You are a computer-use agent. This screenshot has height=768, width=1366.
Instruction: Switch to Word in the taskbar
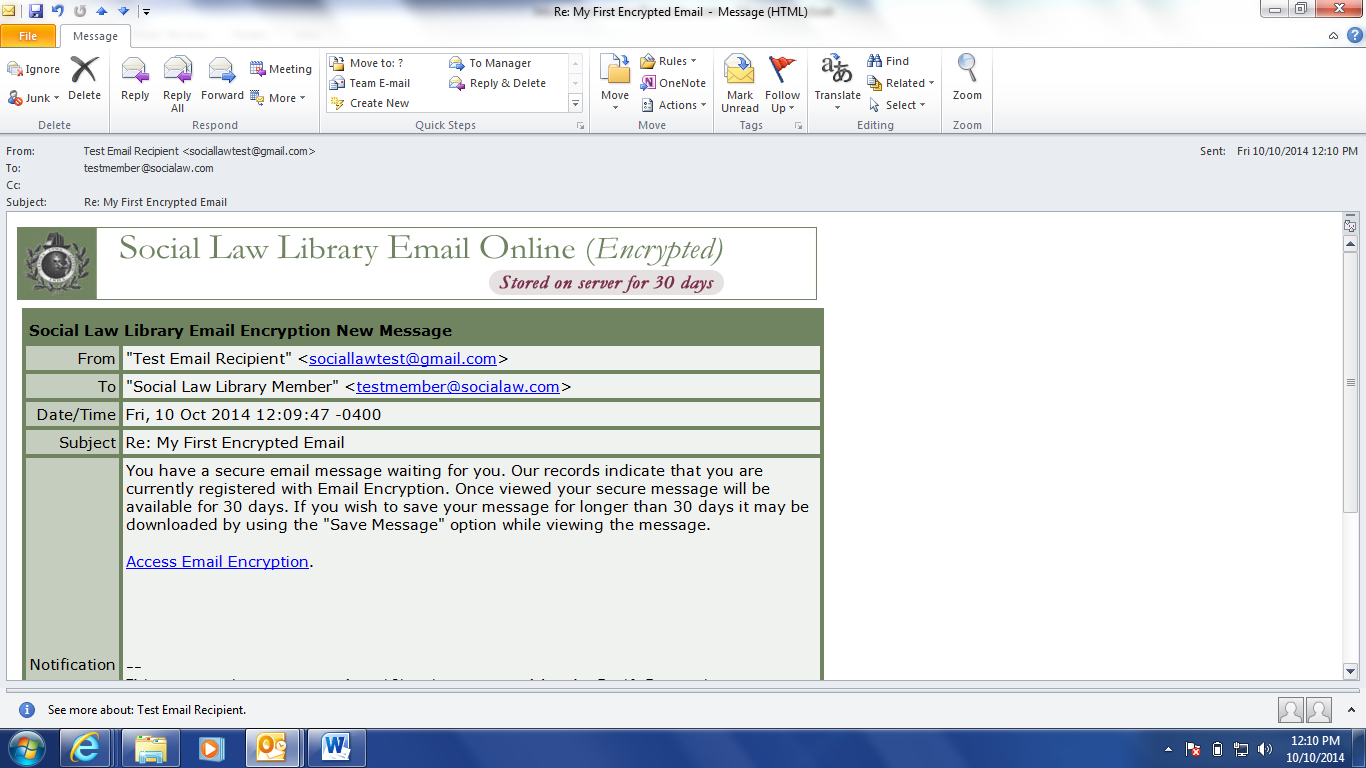336,748
